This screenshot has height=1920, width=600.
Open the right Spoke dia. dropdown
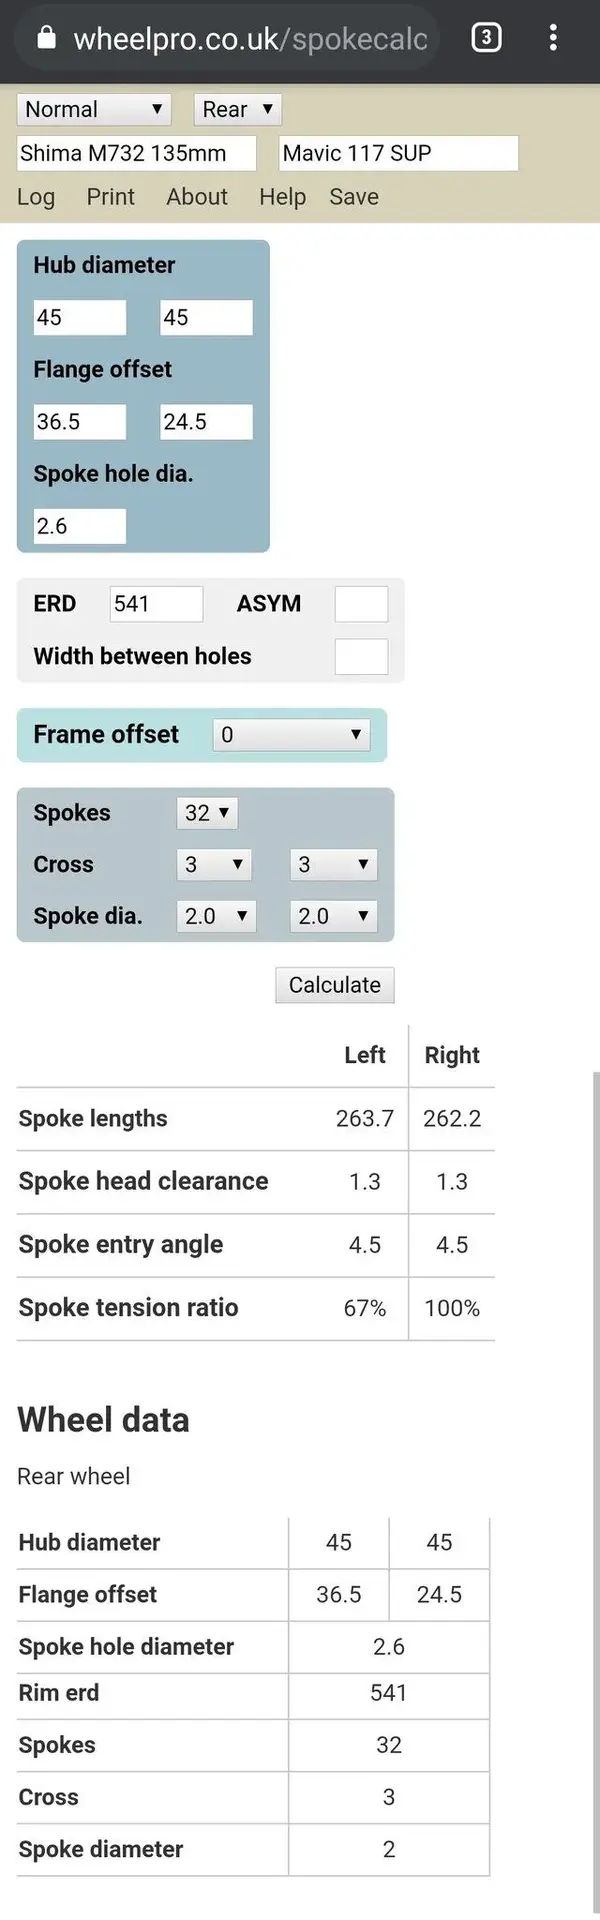coord(333,917)
